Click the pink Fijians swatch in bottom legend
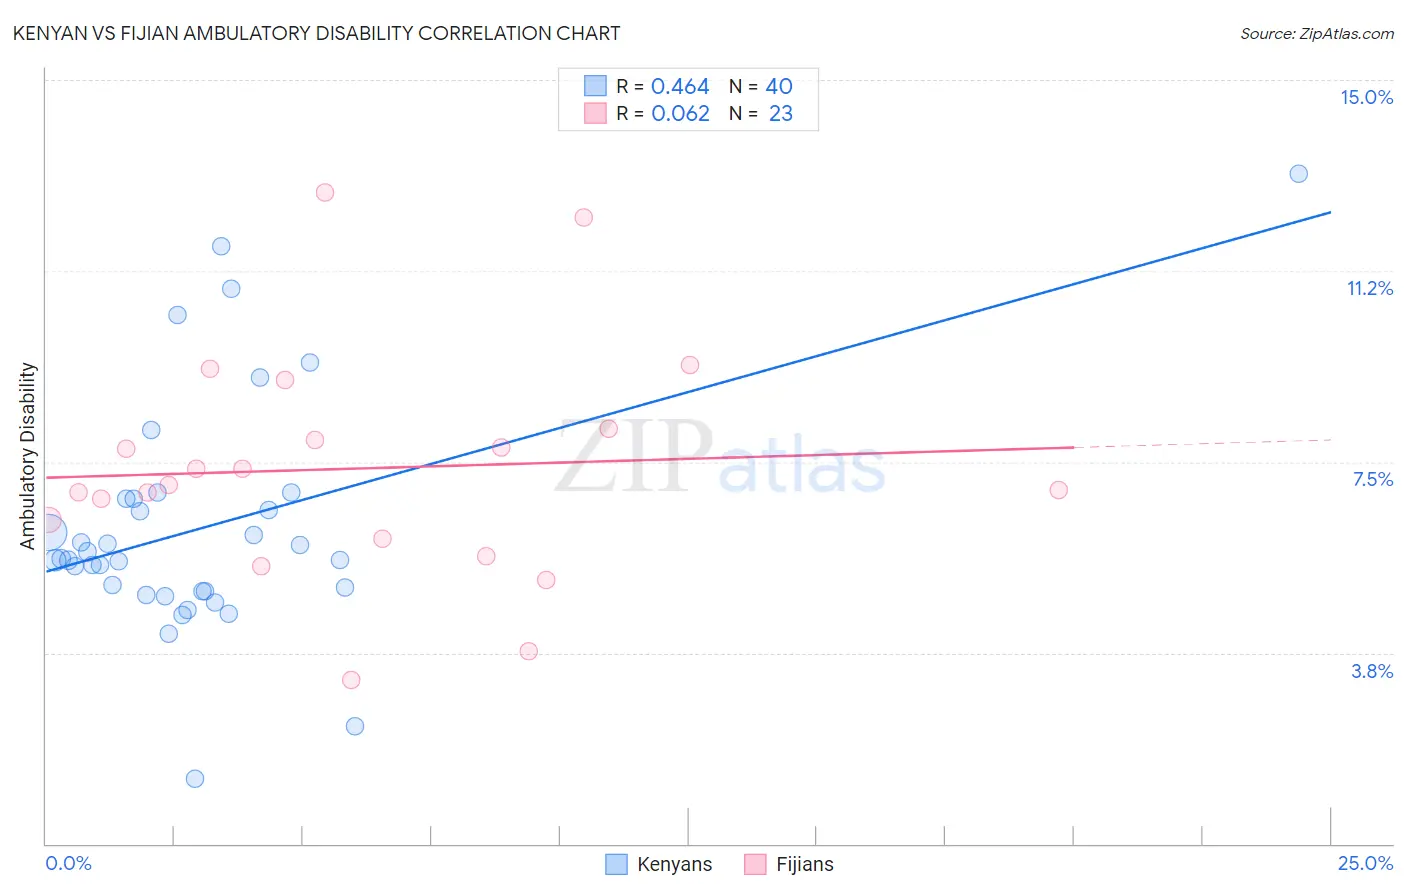The image size is (1406, 892). tap(755, 864)
